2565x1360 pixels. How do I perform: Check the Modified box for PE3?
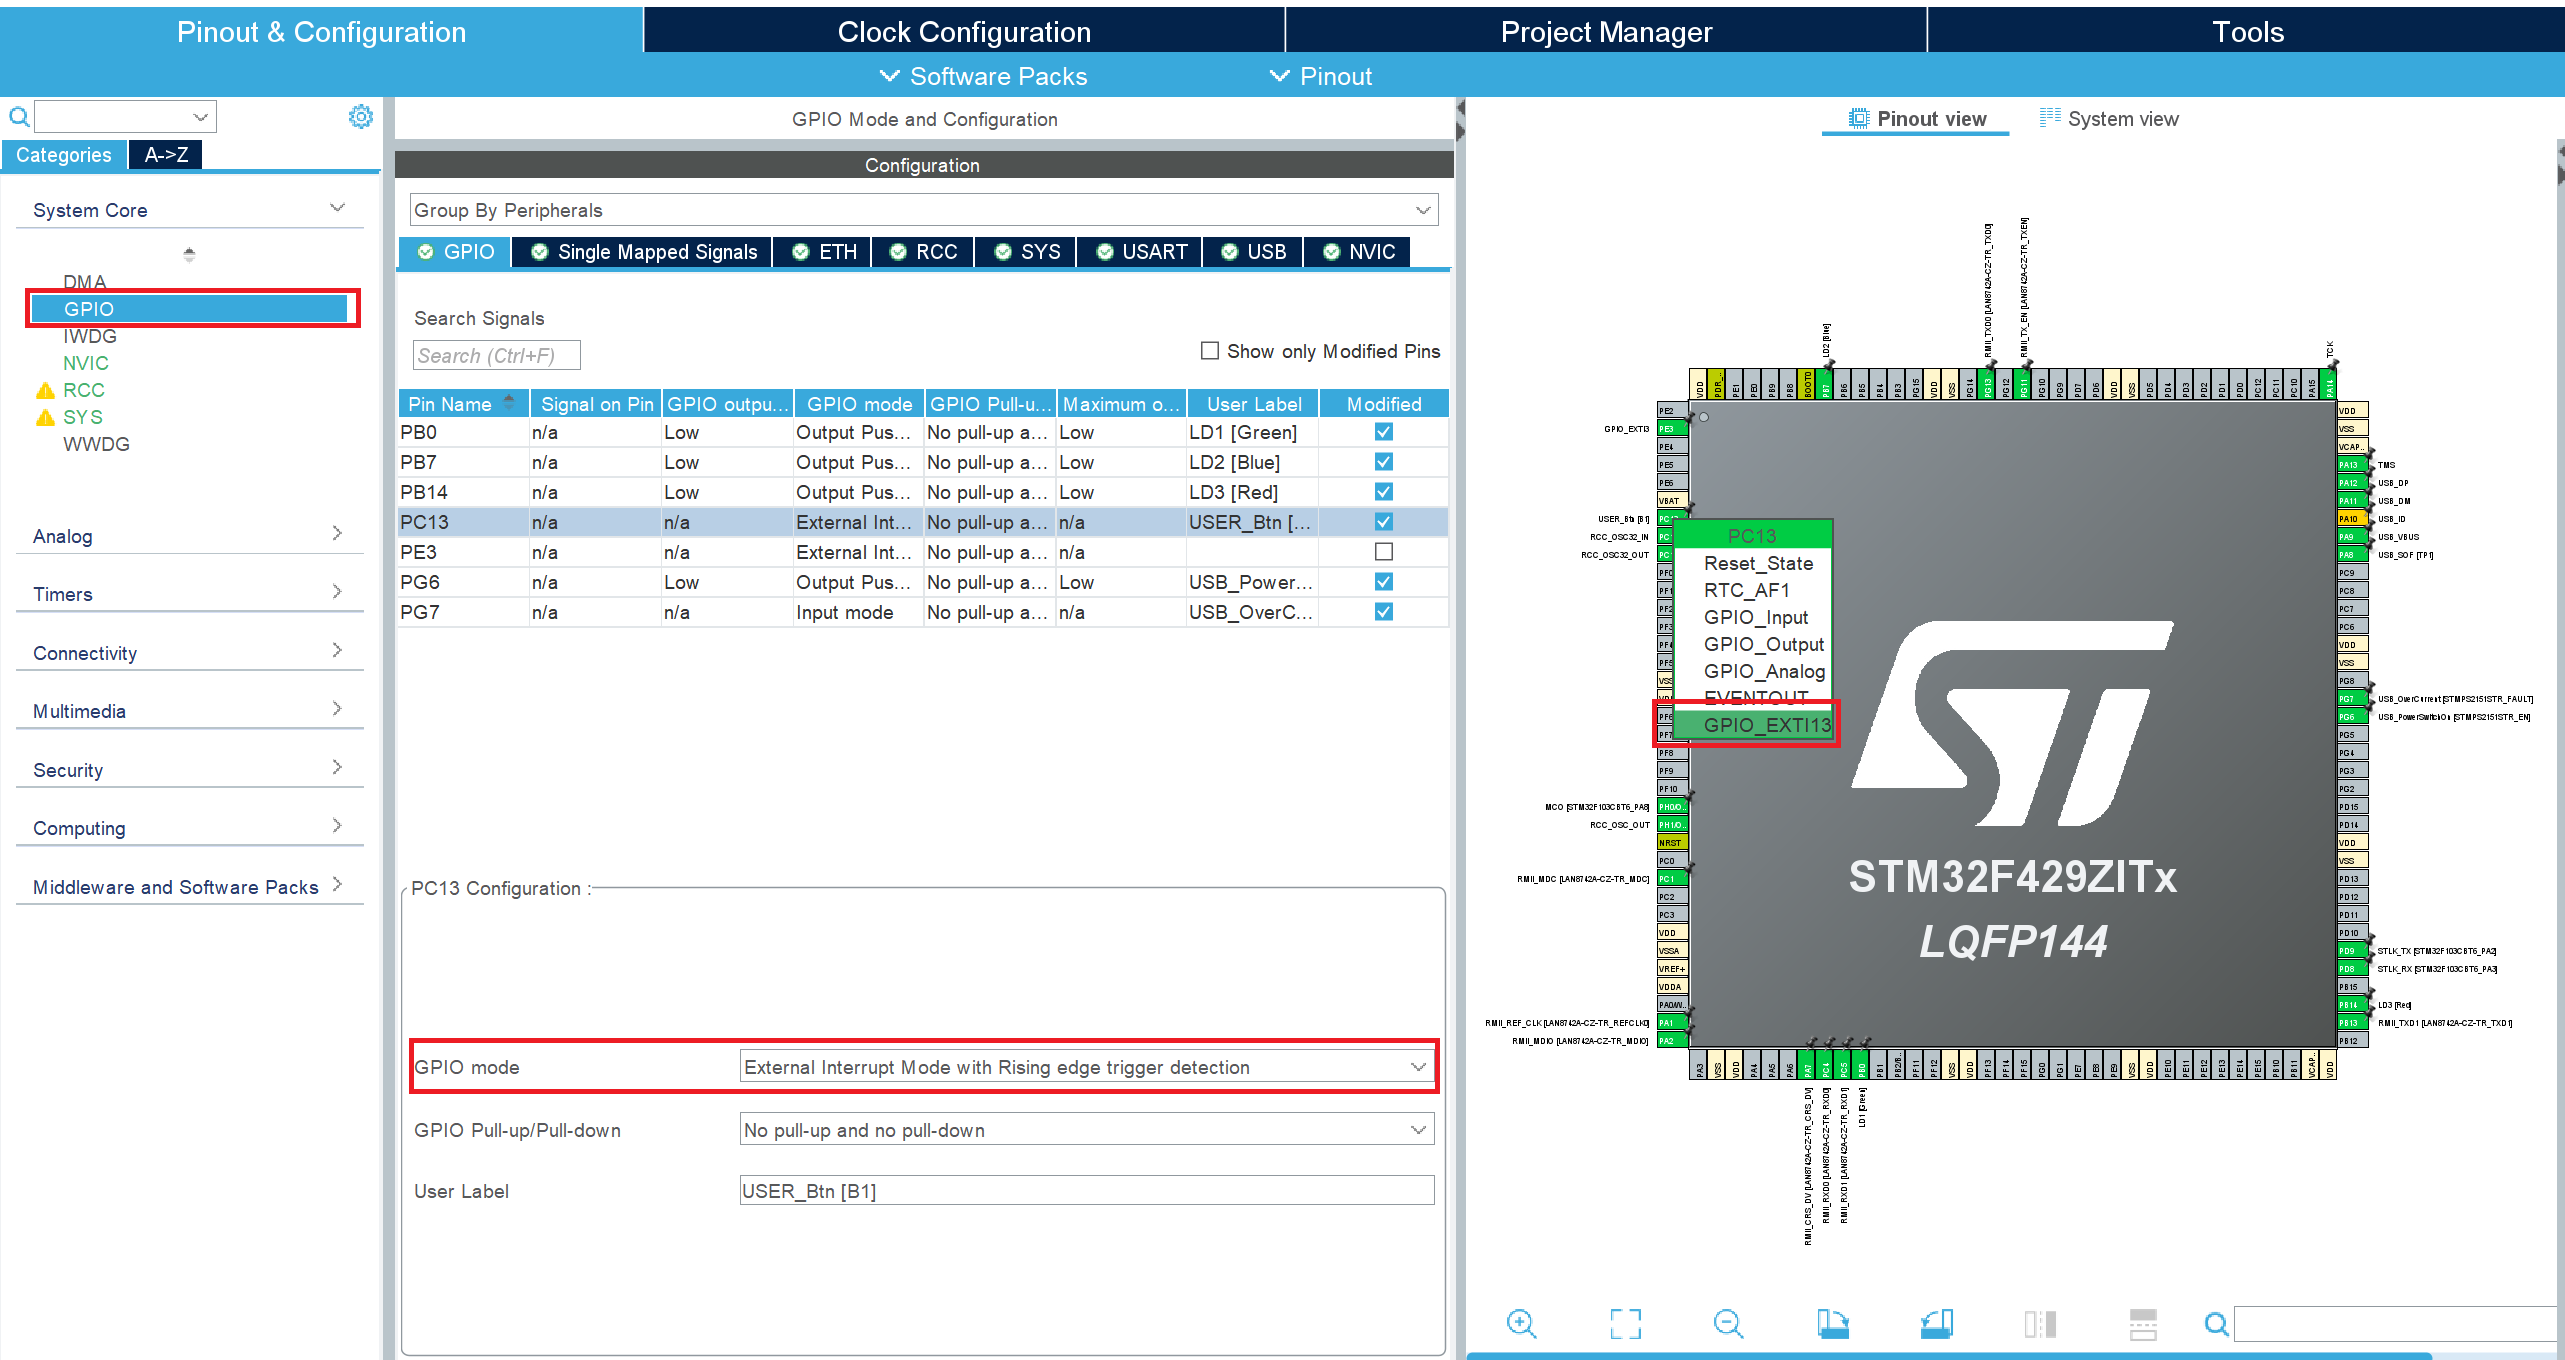click(x=1383, y=552)
